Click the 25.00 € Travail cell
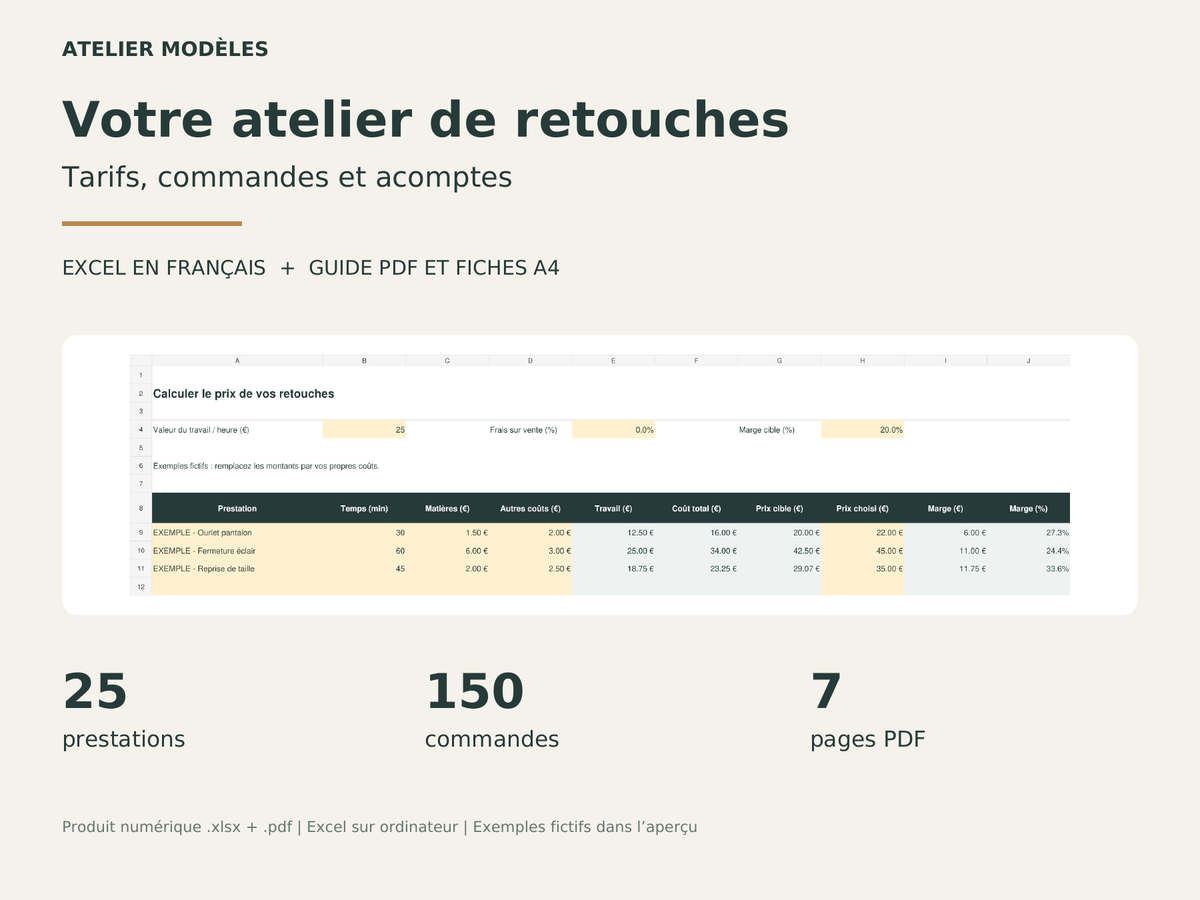This screenshot has width=1200, height=900. click(613, 551)
